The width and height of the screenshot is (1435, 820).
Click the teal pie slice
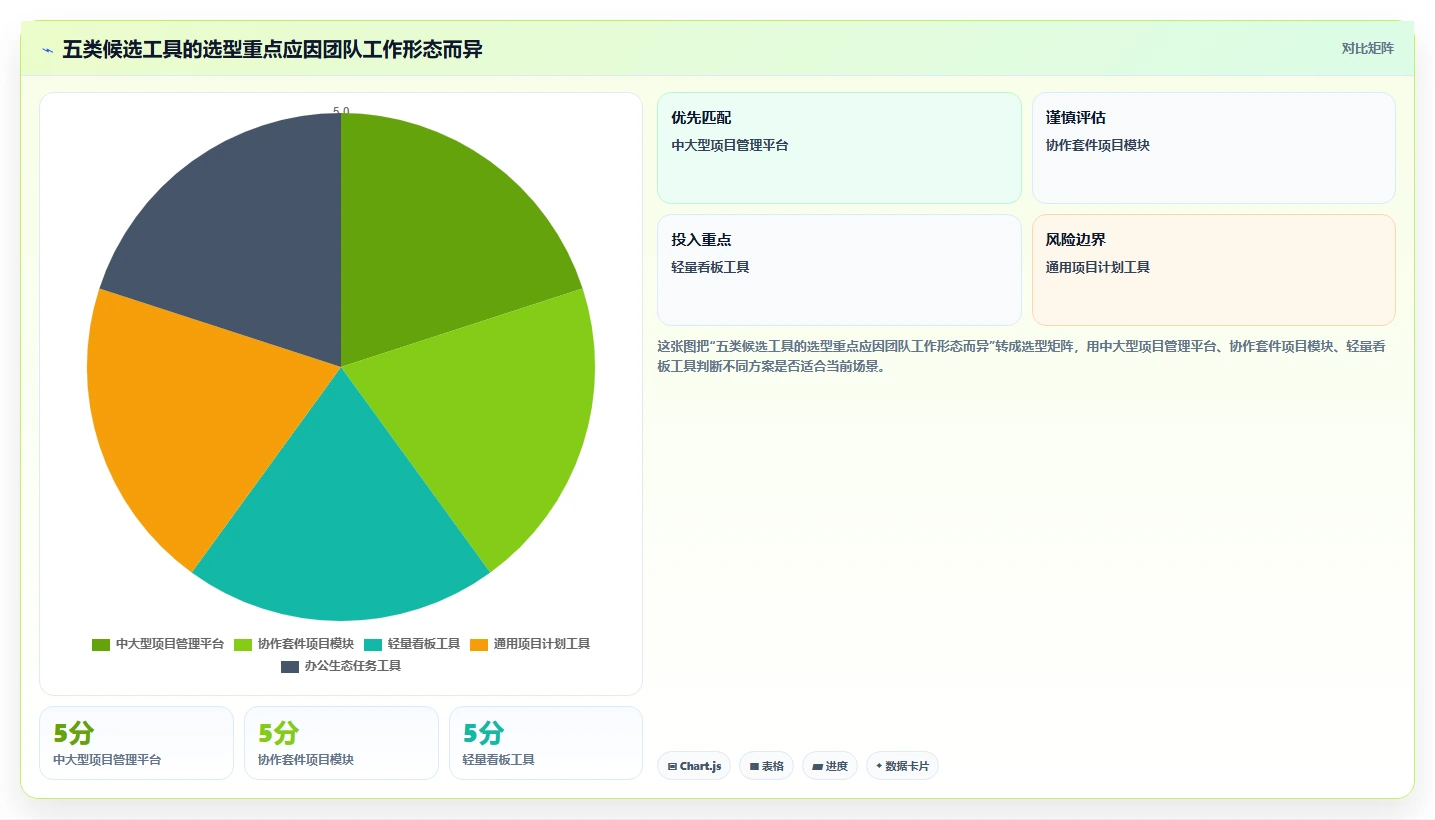[x=341, y=520]
